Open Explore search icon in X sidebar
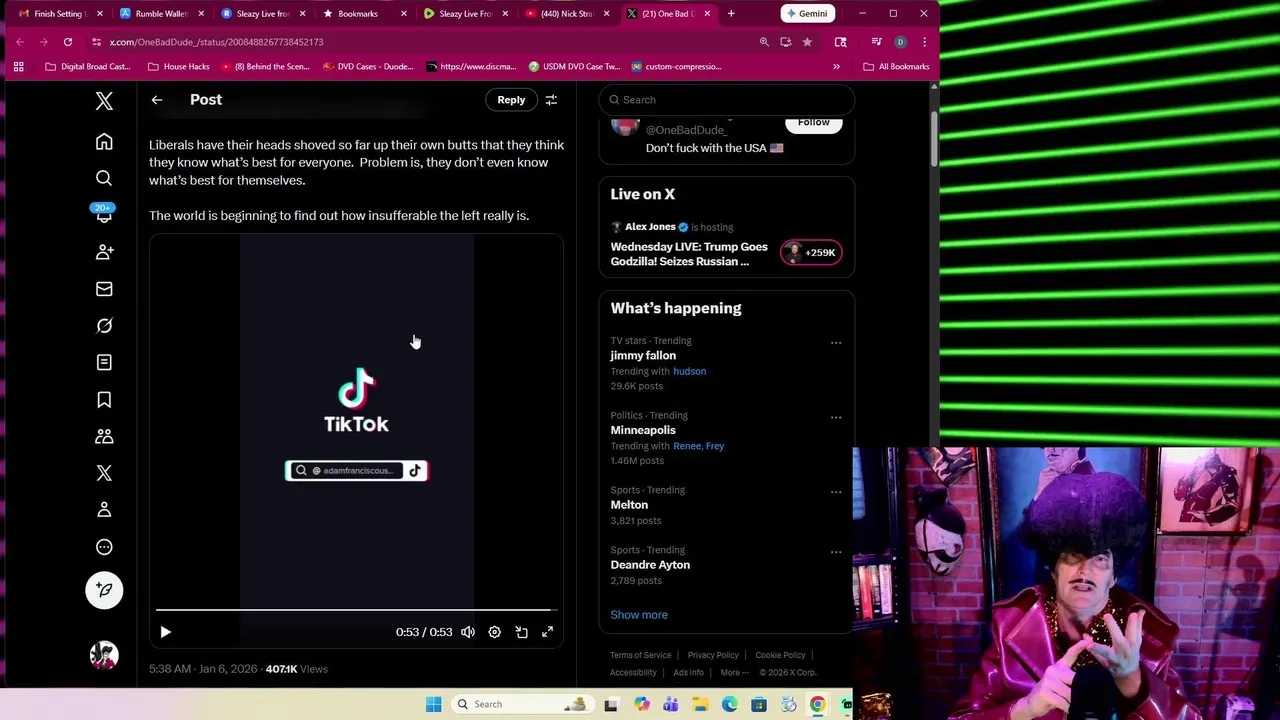Viewport: 1280px width, 720px height. click(x=104, y=178)
